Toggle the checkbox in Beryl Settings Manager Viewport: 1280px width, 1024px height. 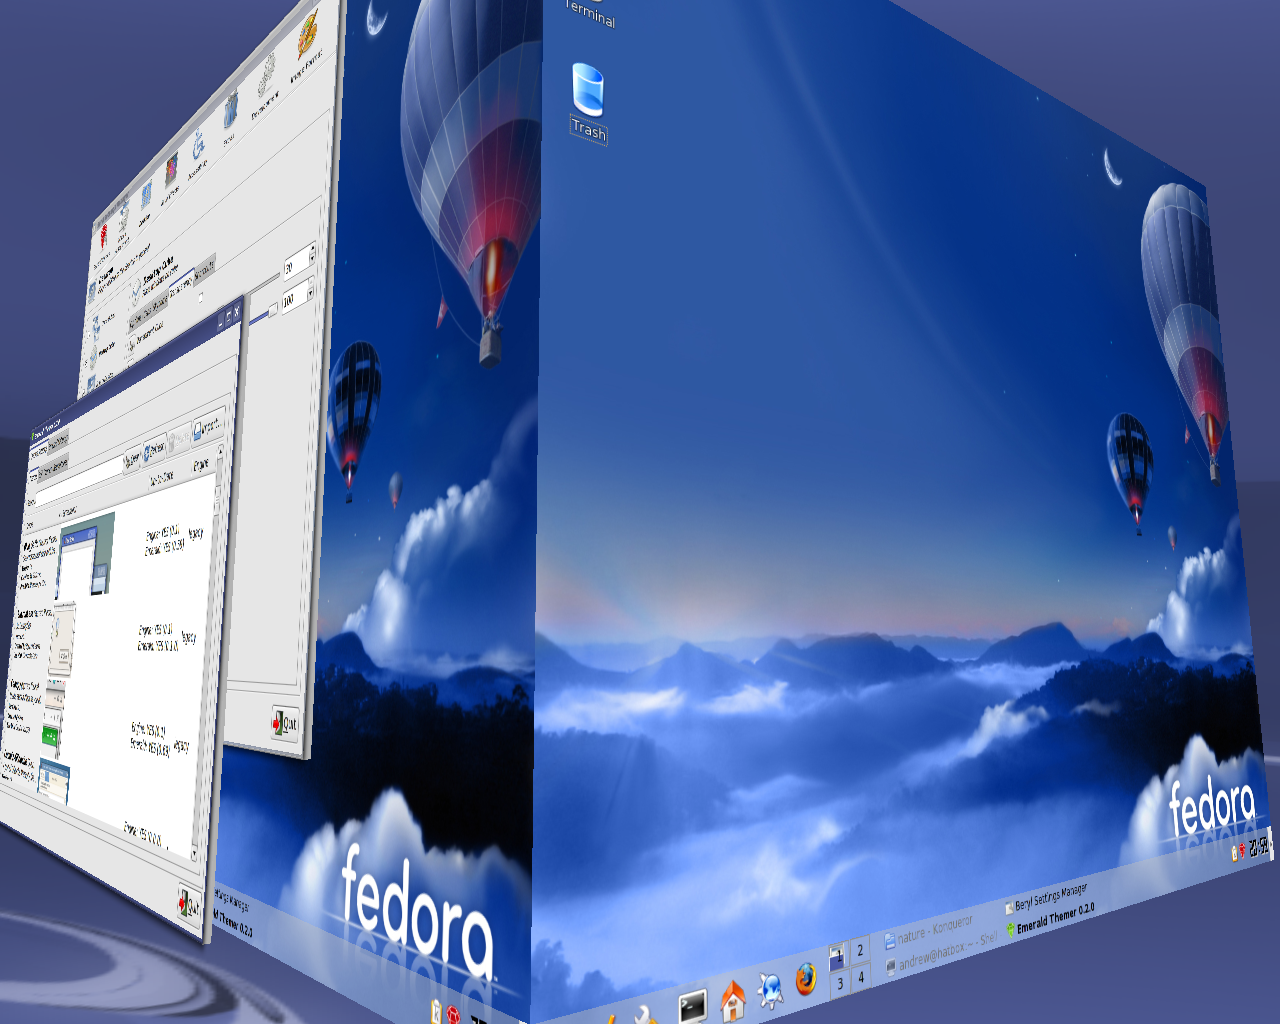pos(200,297)
